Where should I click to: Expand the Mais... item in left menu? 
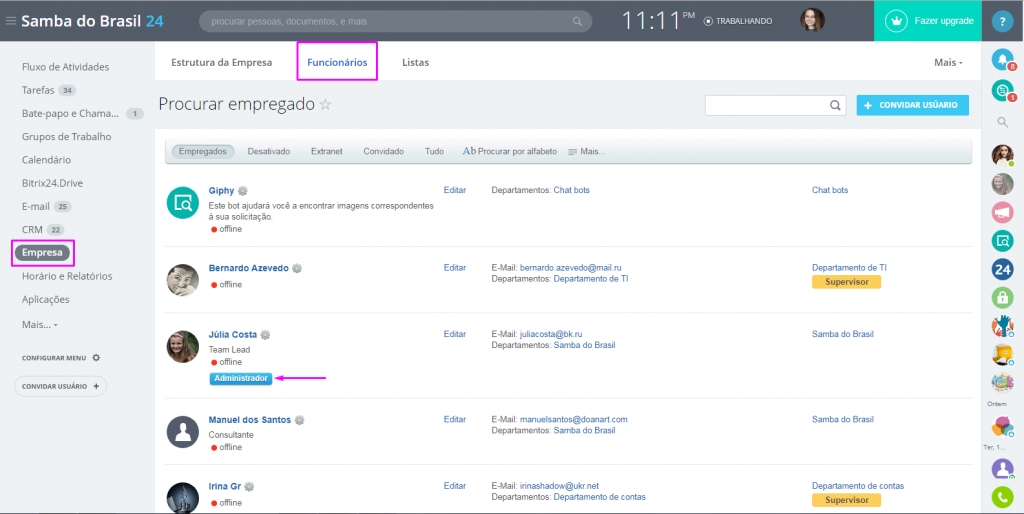(x=40, y=325)
